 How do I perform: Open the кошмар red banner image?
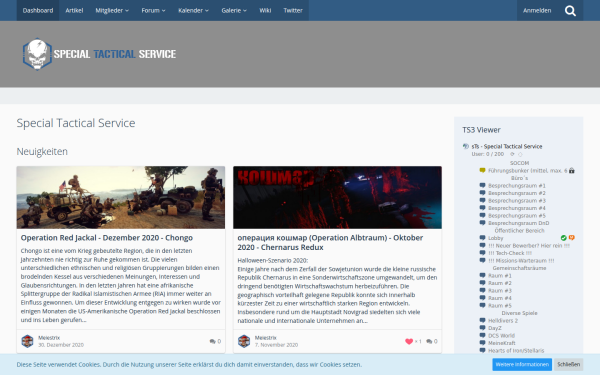tap(337, 197)
